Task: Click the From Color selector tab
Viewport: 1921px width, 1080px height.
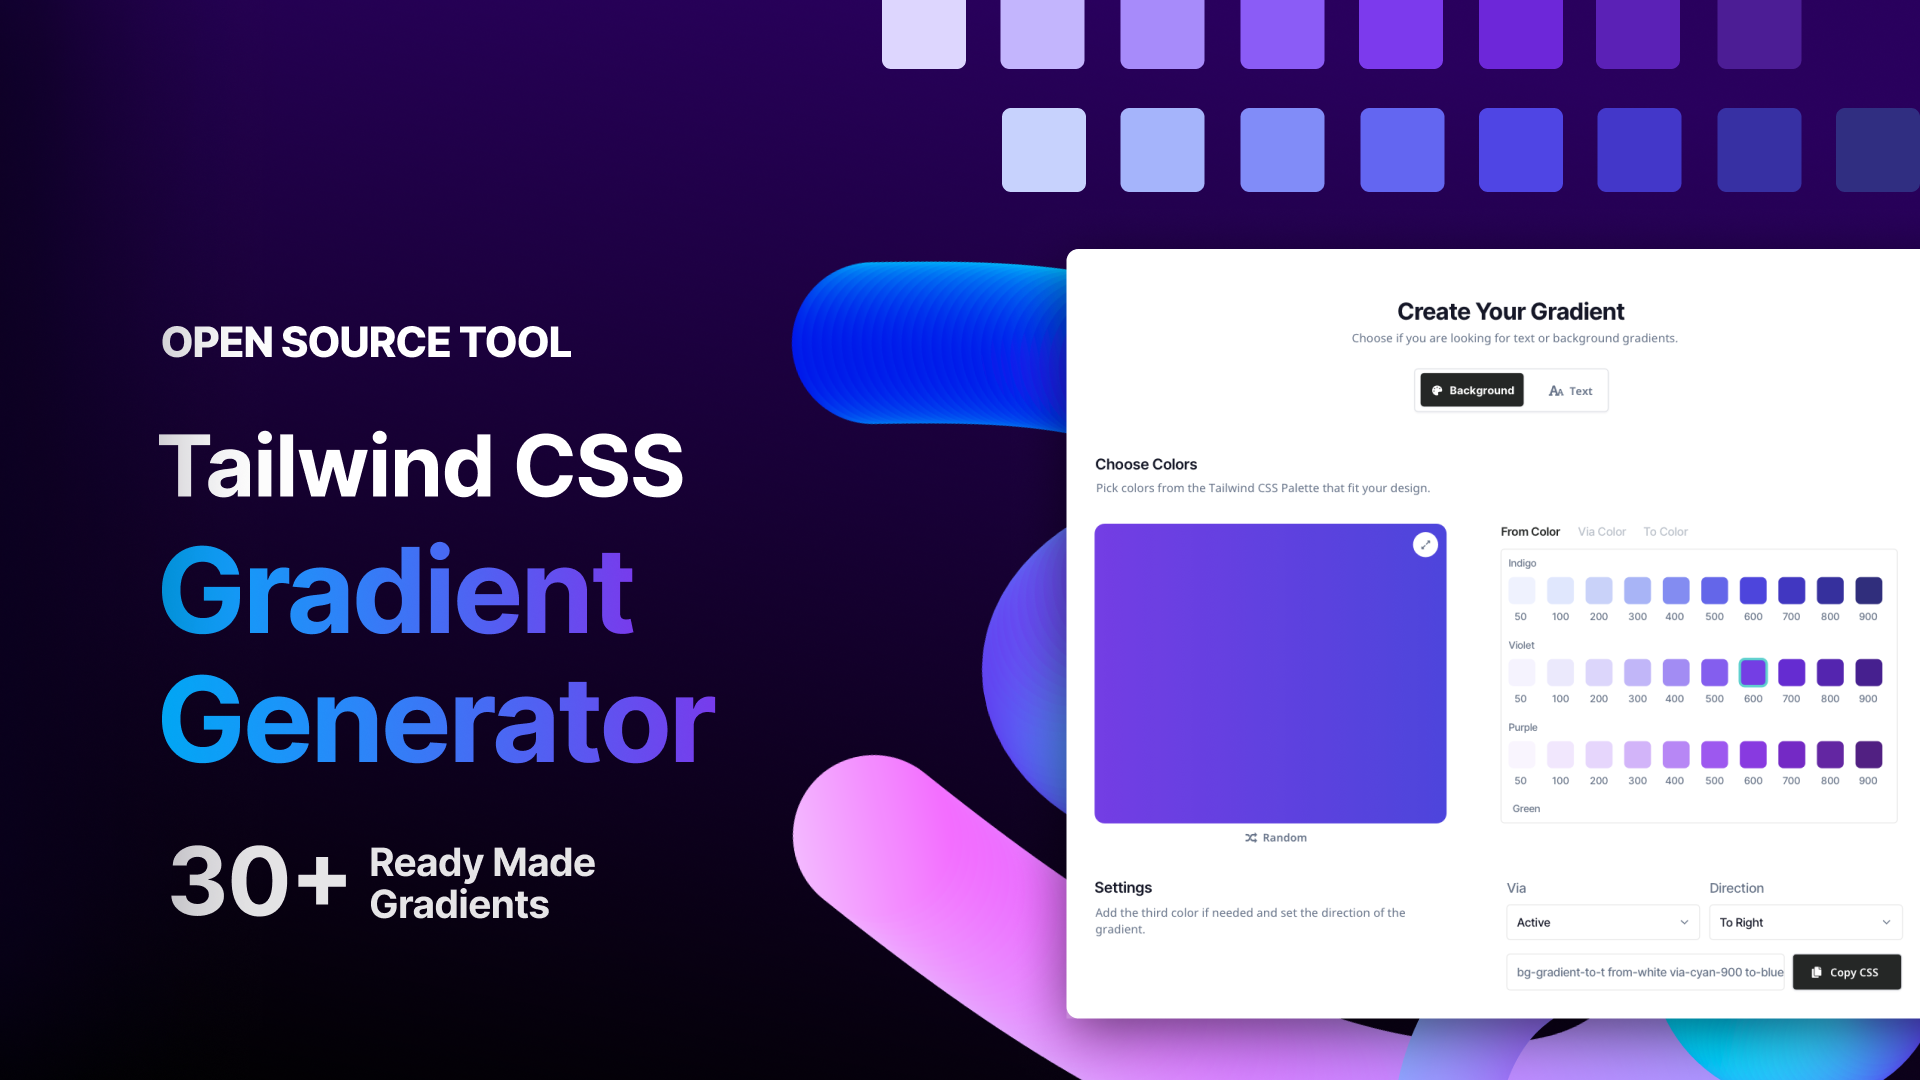Action: pyautogui.click(x=1533, y=531)
